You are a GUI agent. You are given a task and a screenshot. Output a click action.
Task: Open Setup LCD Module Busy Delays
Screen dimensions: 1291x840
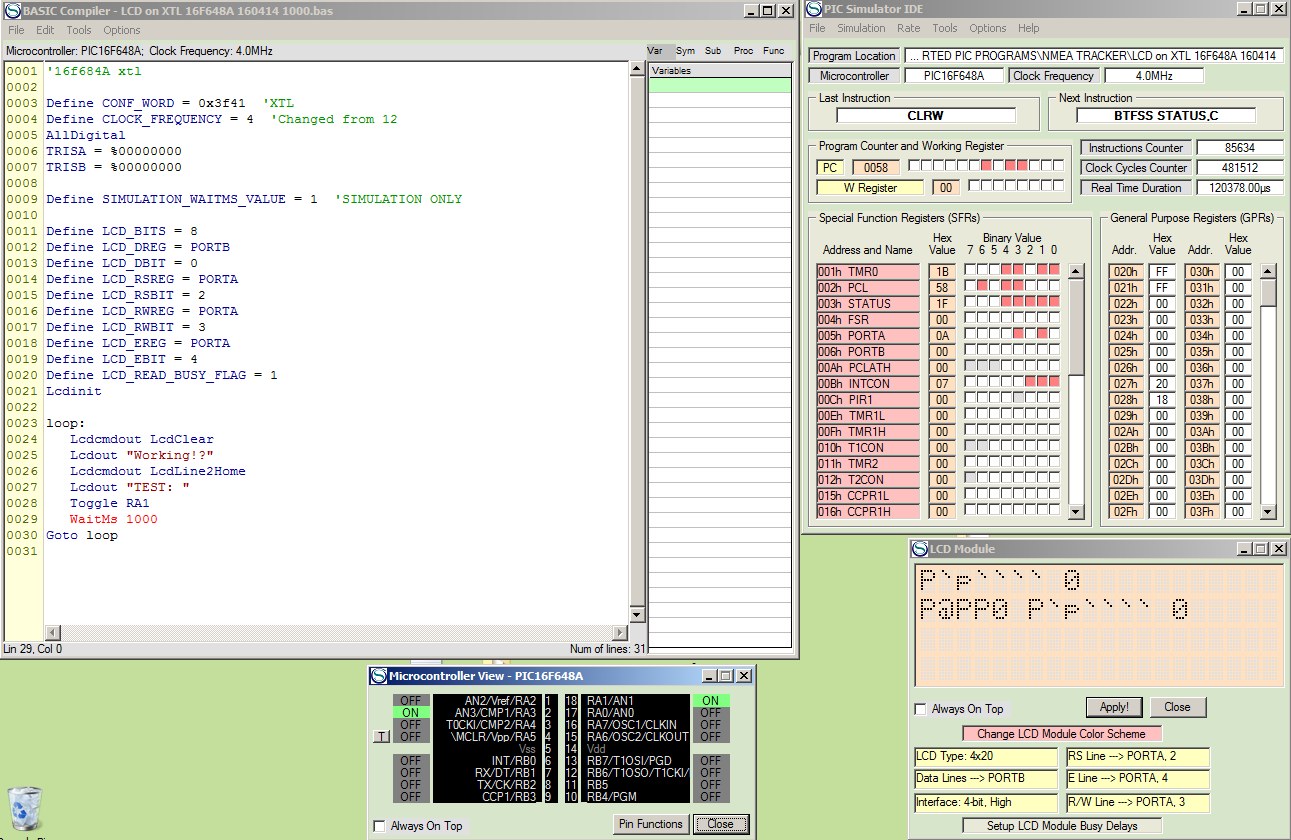[x=1061, y=826]
